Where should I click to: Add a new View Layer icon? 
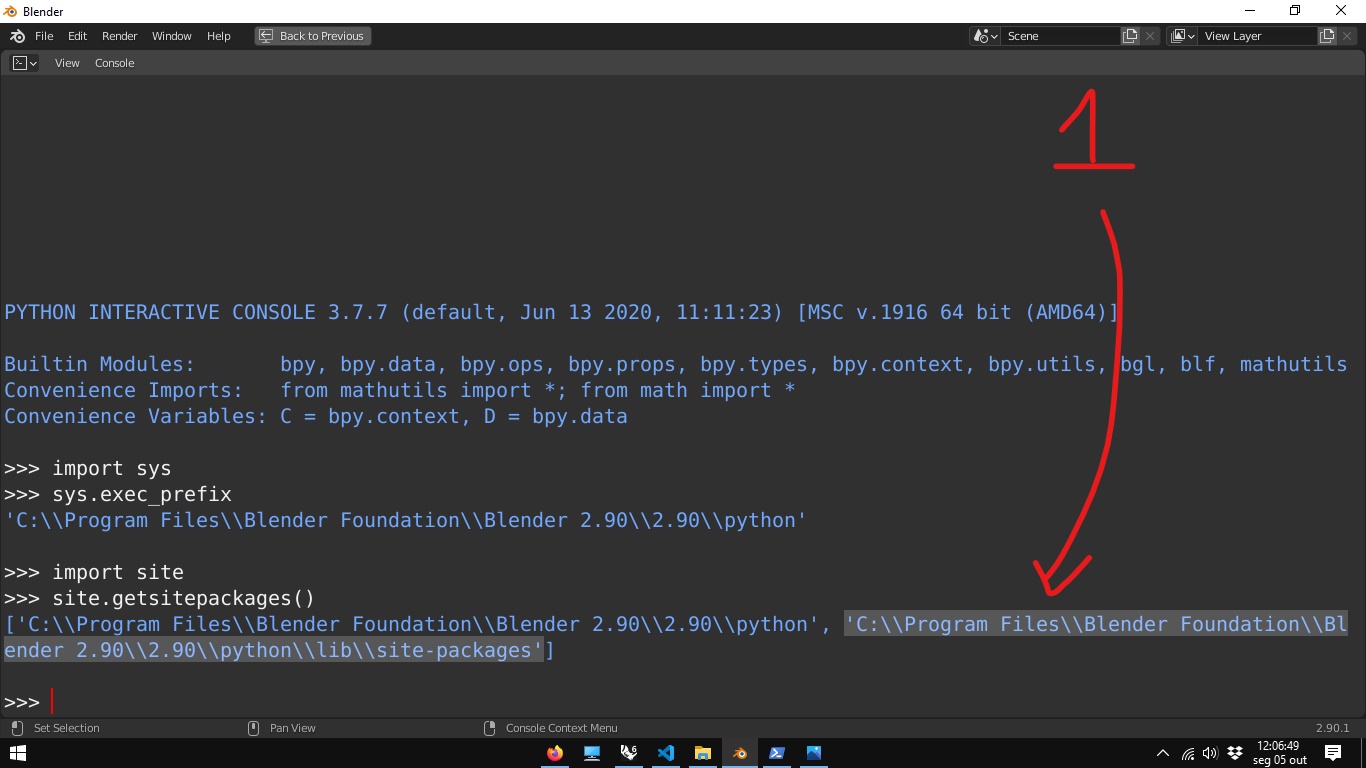(x=1327, y=36)
